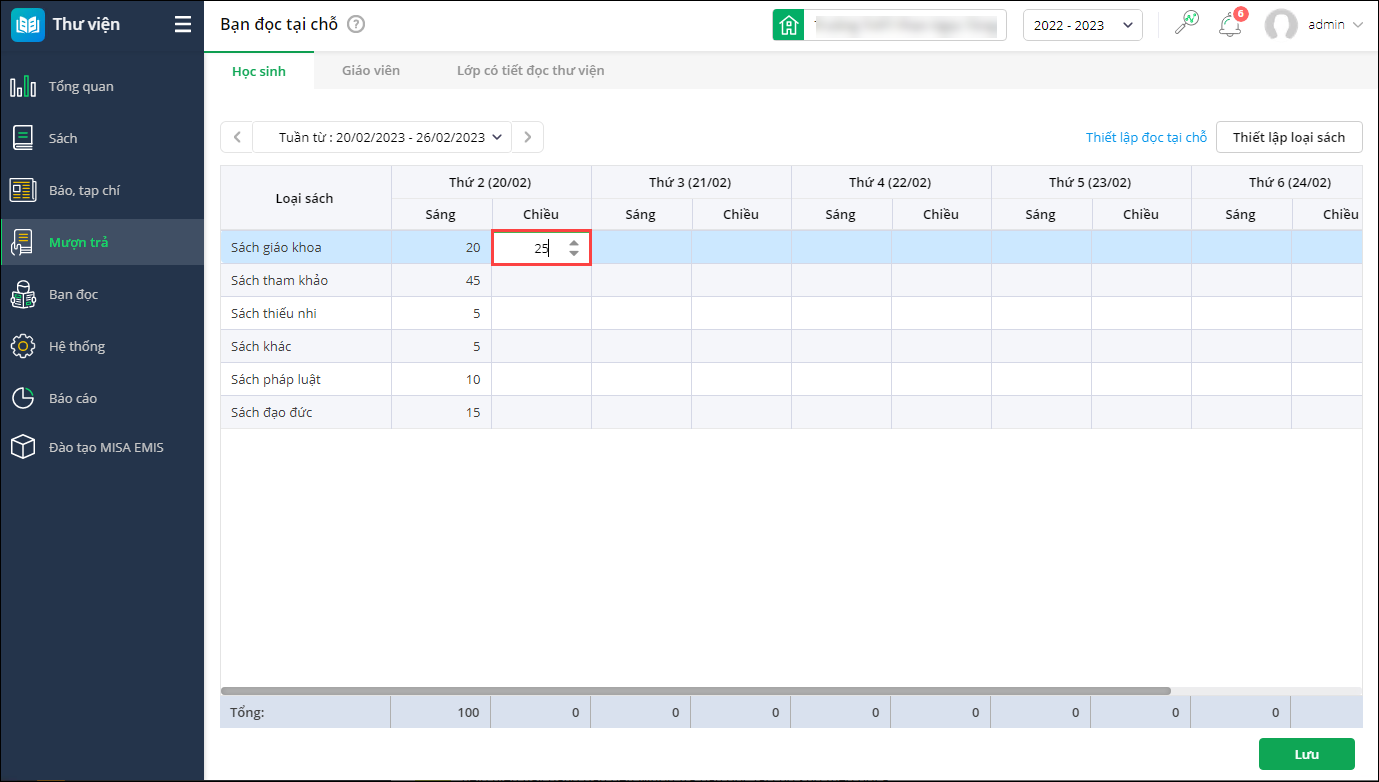Viewport: 1379px width, 782px height.
Task: Click the Sáng subheader under Thứ 2 (20/02)
Action: (x=441, y=214)
